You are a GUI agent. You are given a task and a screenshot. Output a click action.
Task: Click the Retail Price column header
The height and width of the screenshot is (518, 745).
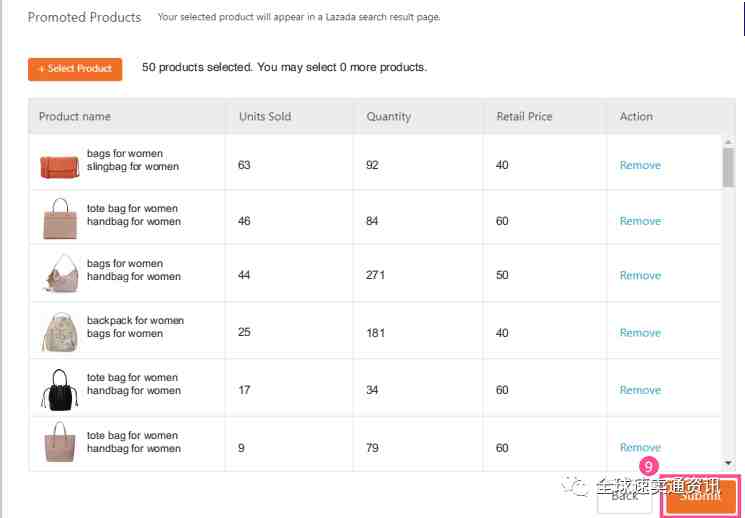pyautogui.click(x=525, y=116)
